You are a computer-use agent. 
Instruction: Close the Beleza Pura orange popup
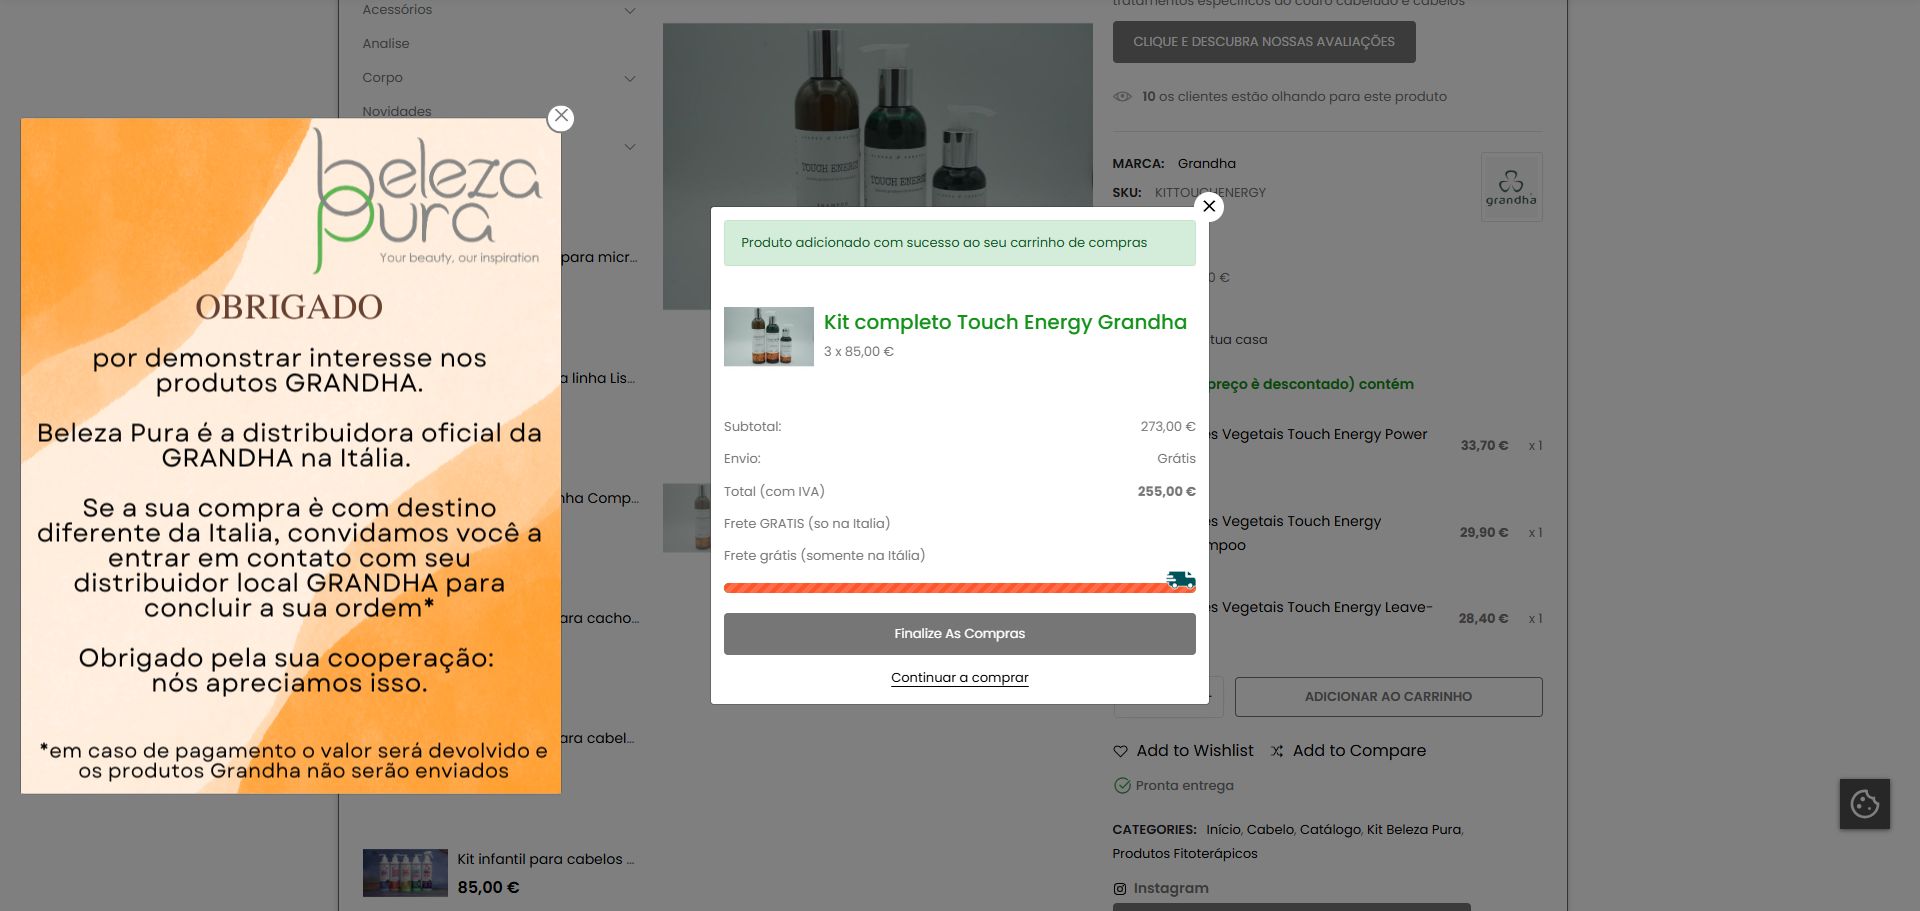tap(561, 117)
